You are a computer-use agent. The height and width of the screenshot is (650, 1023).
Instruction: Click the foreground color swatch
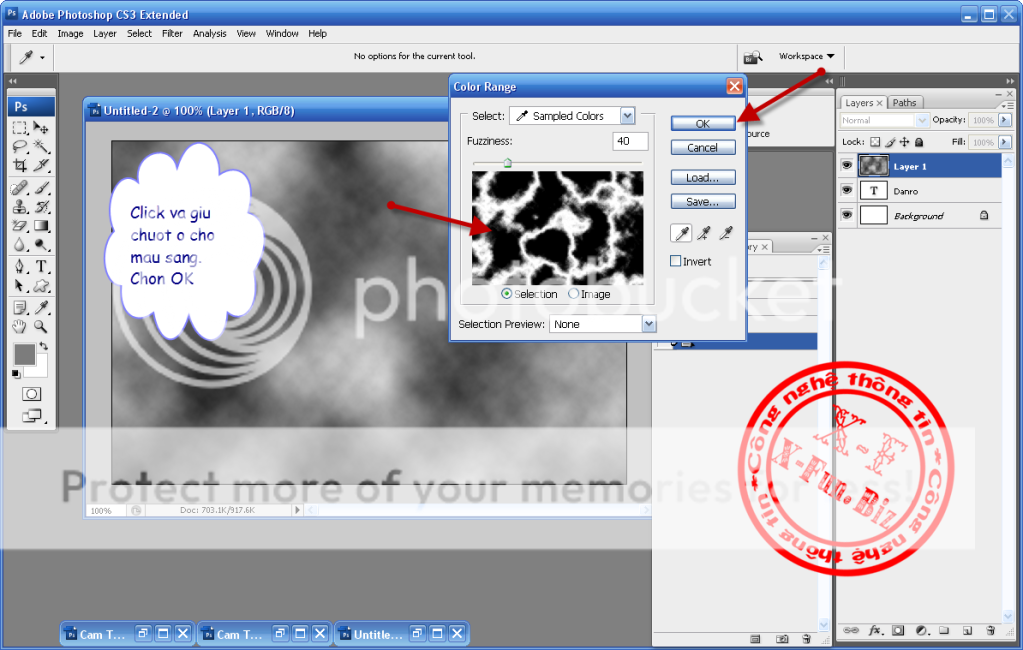[25, 354]
